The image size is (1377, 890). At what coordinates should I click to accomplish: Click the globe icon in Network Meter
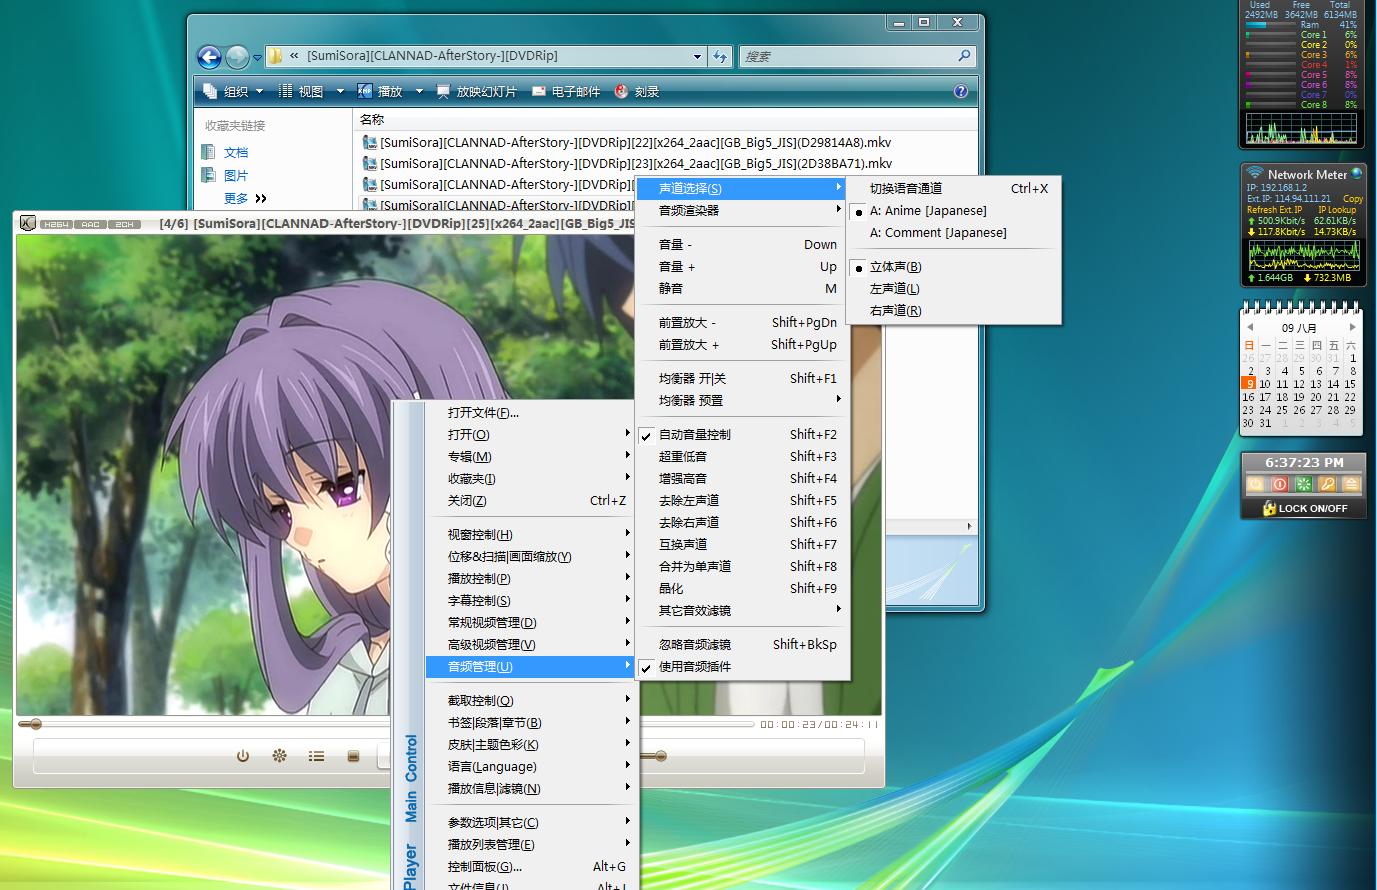(1357, 173)
